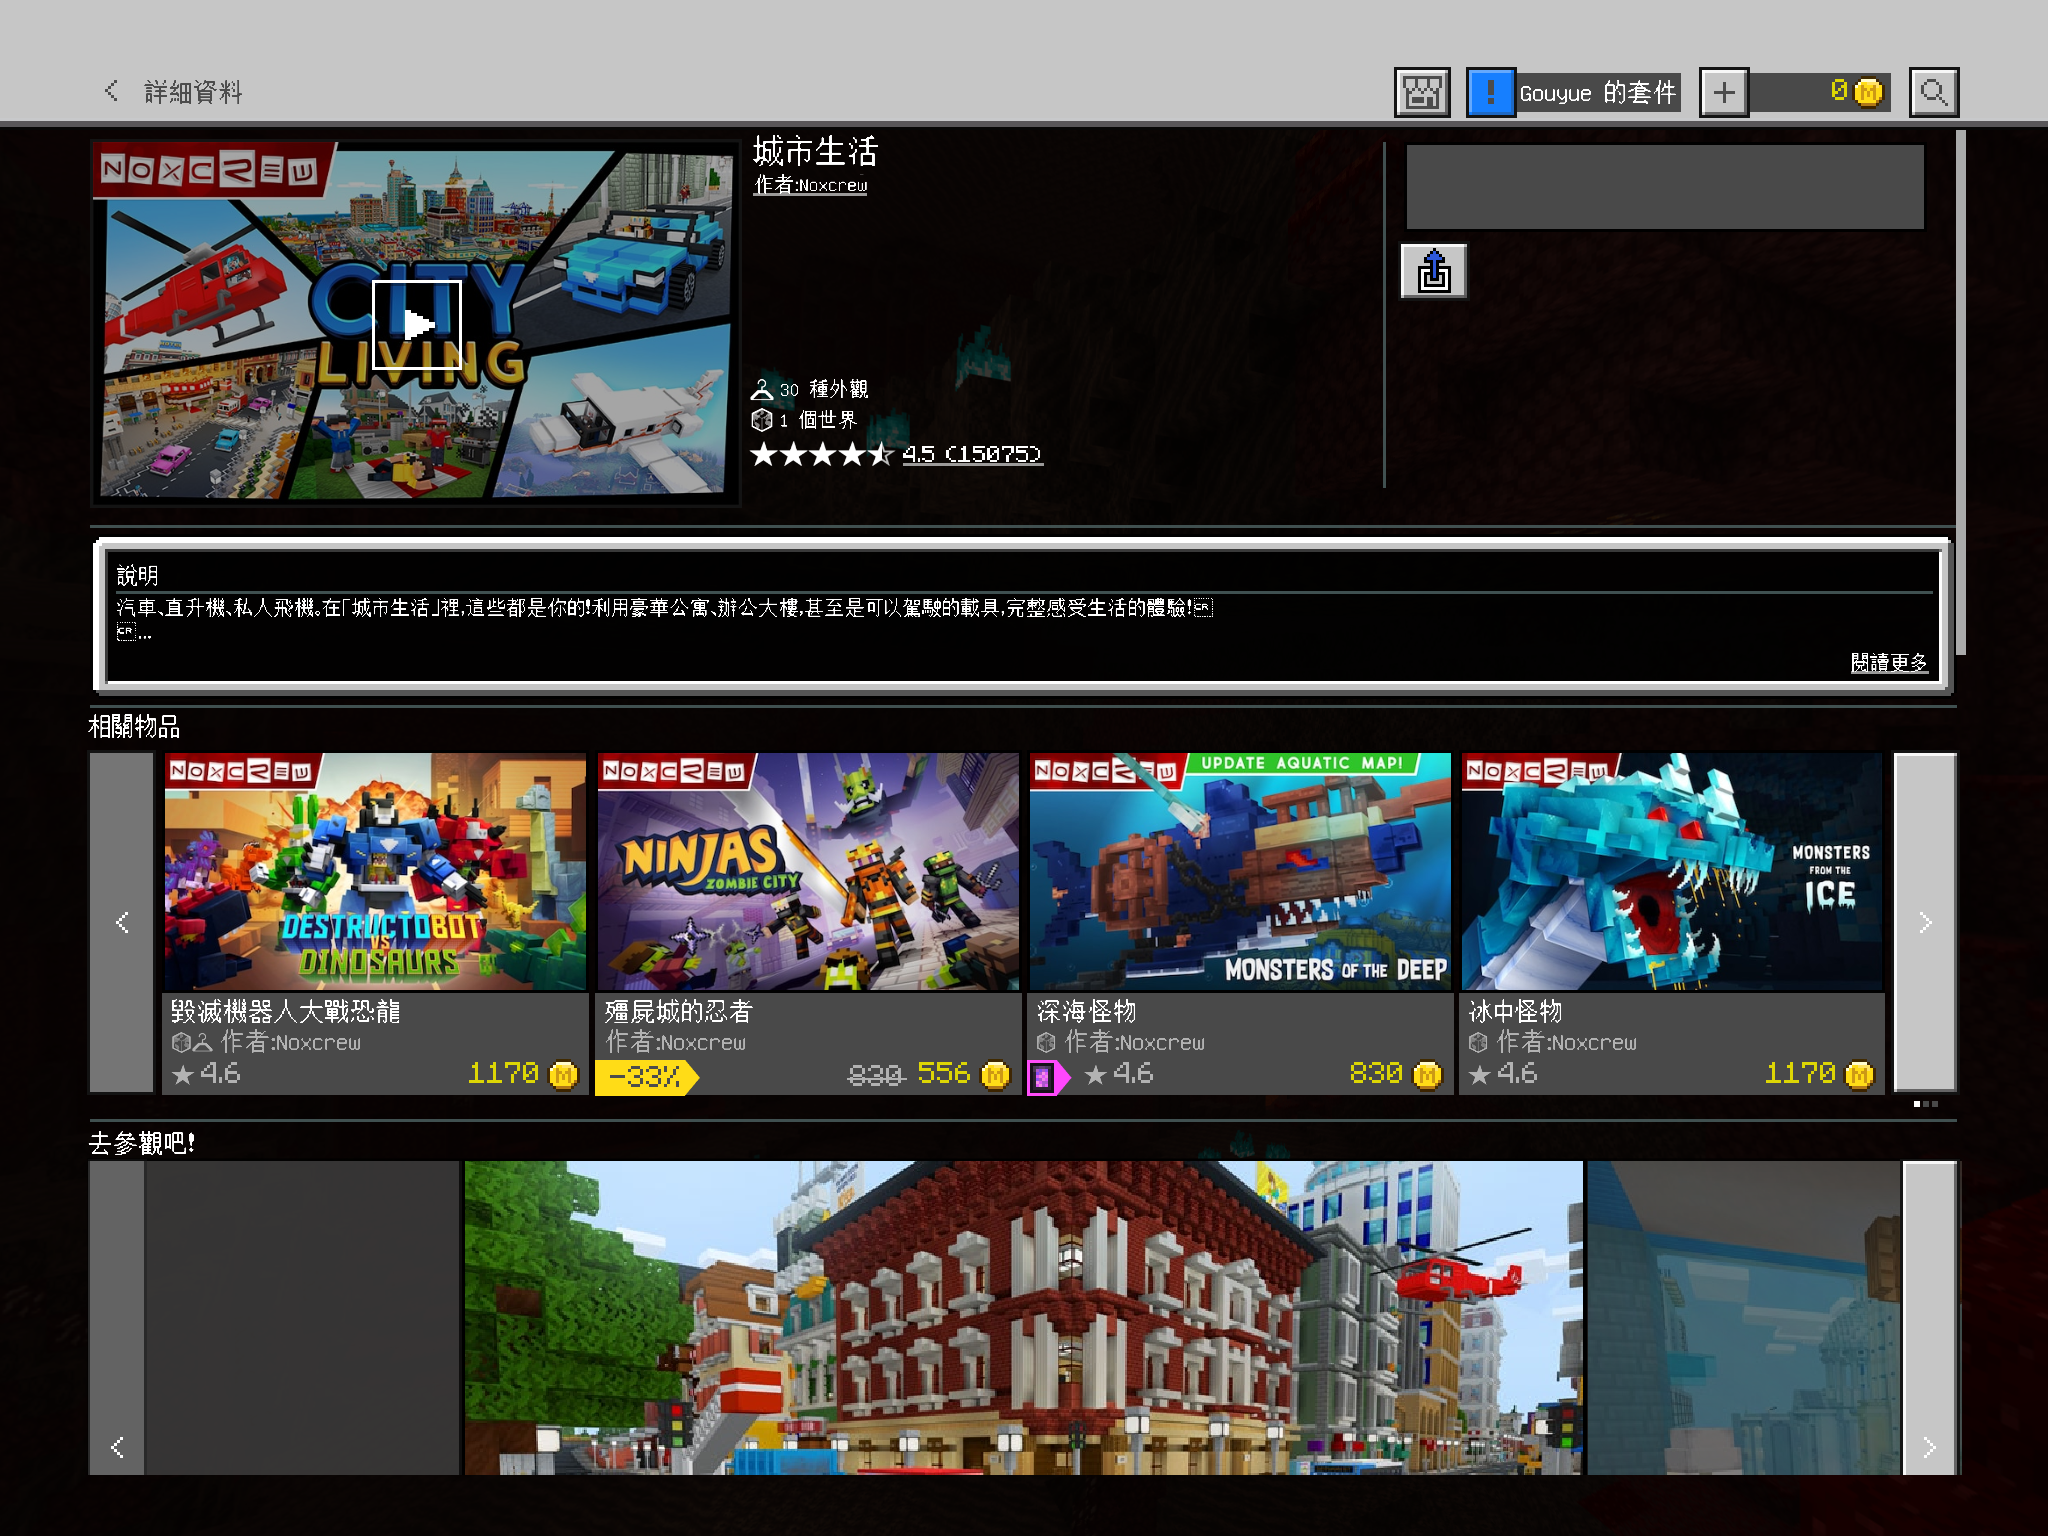Open the 4.5 (15075) ratings link

(971, 455)
